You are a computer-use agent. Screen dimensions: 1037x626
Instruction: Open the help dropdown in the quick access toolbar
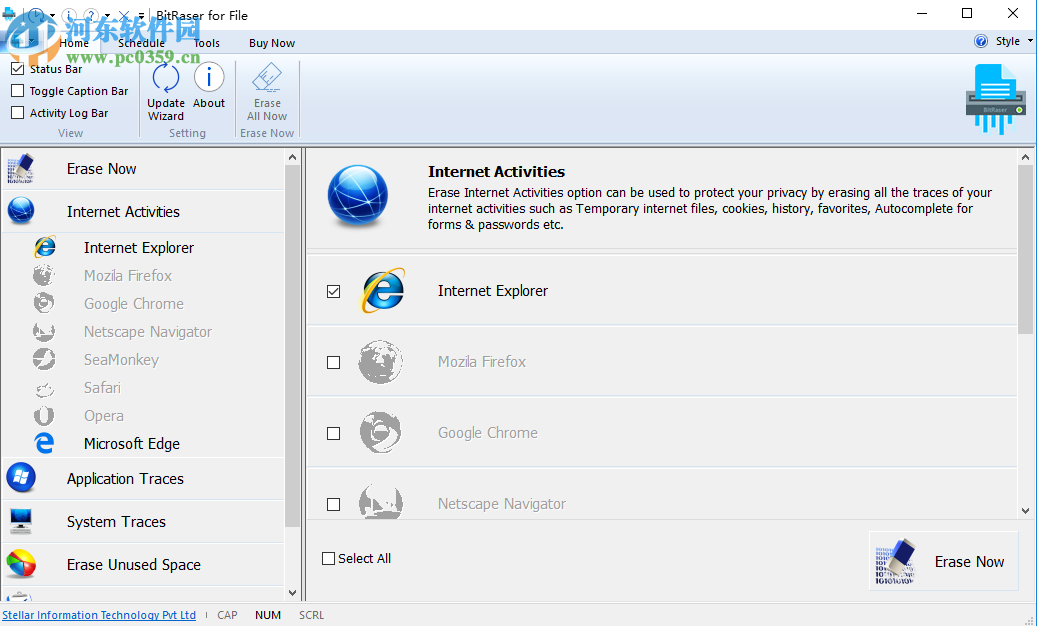[107, 15]
